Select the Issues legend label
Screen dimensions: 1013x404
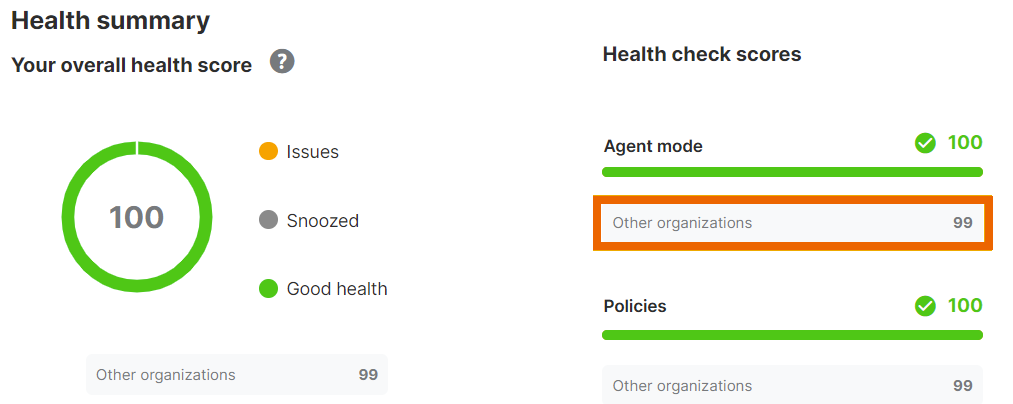coord(312,152)
